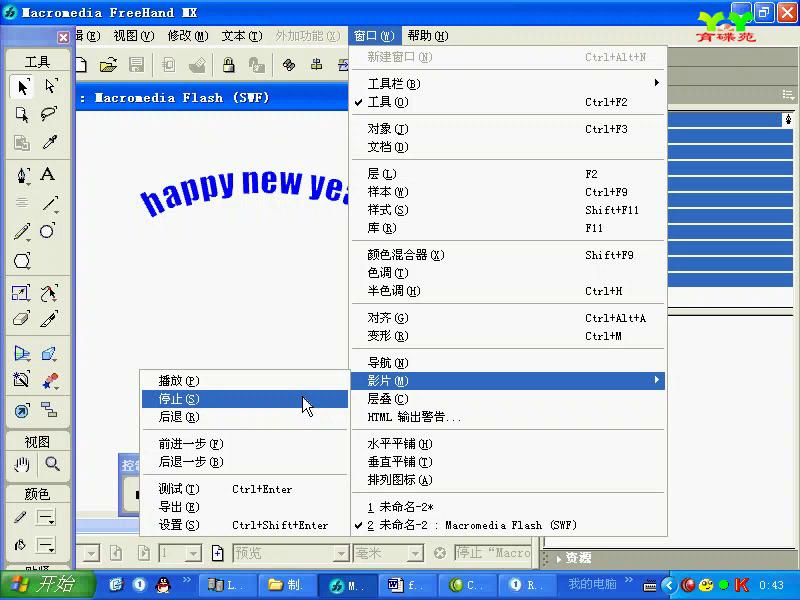800x600 pixels.
Task: Select the Knife tool
Action: 49,319
